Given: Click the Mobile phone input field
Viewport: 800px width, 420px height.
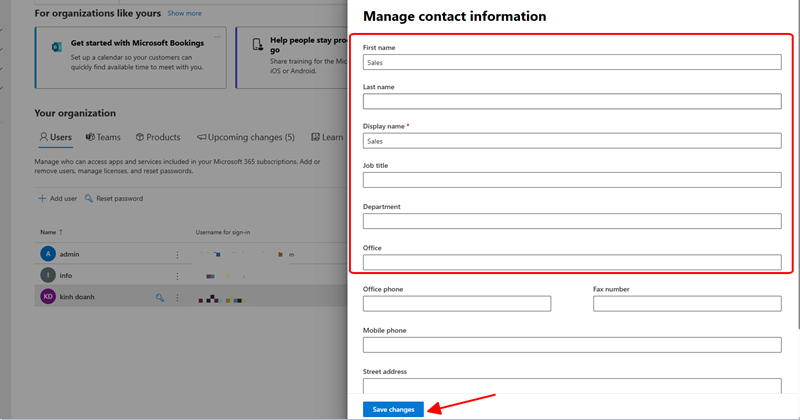Looking at the screenshot, I should pos(571,344).
